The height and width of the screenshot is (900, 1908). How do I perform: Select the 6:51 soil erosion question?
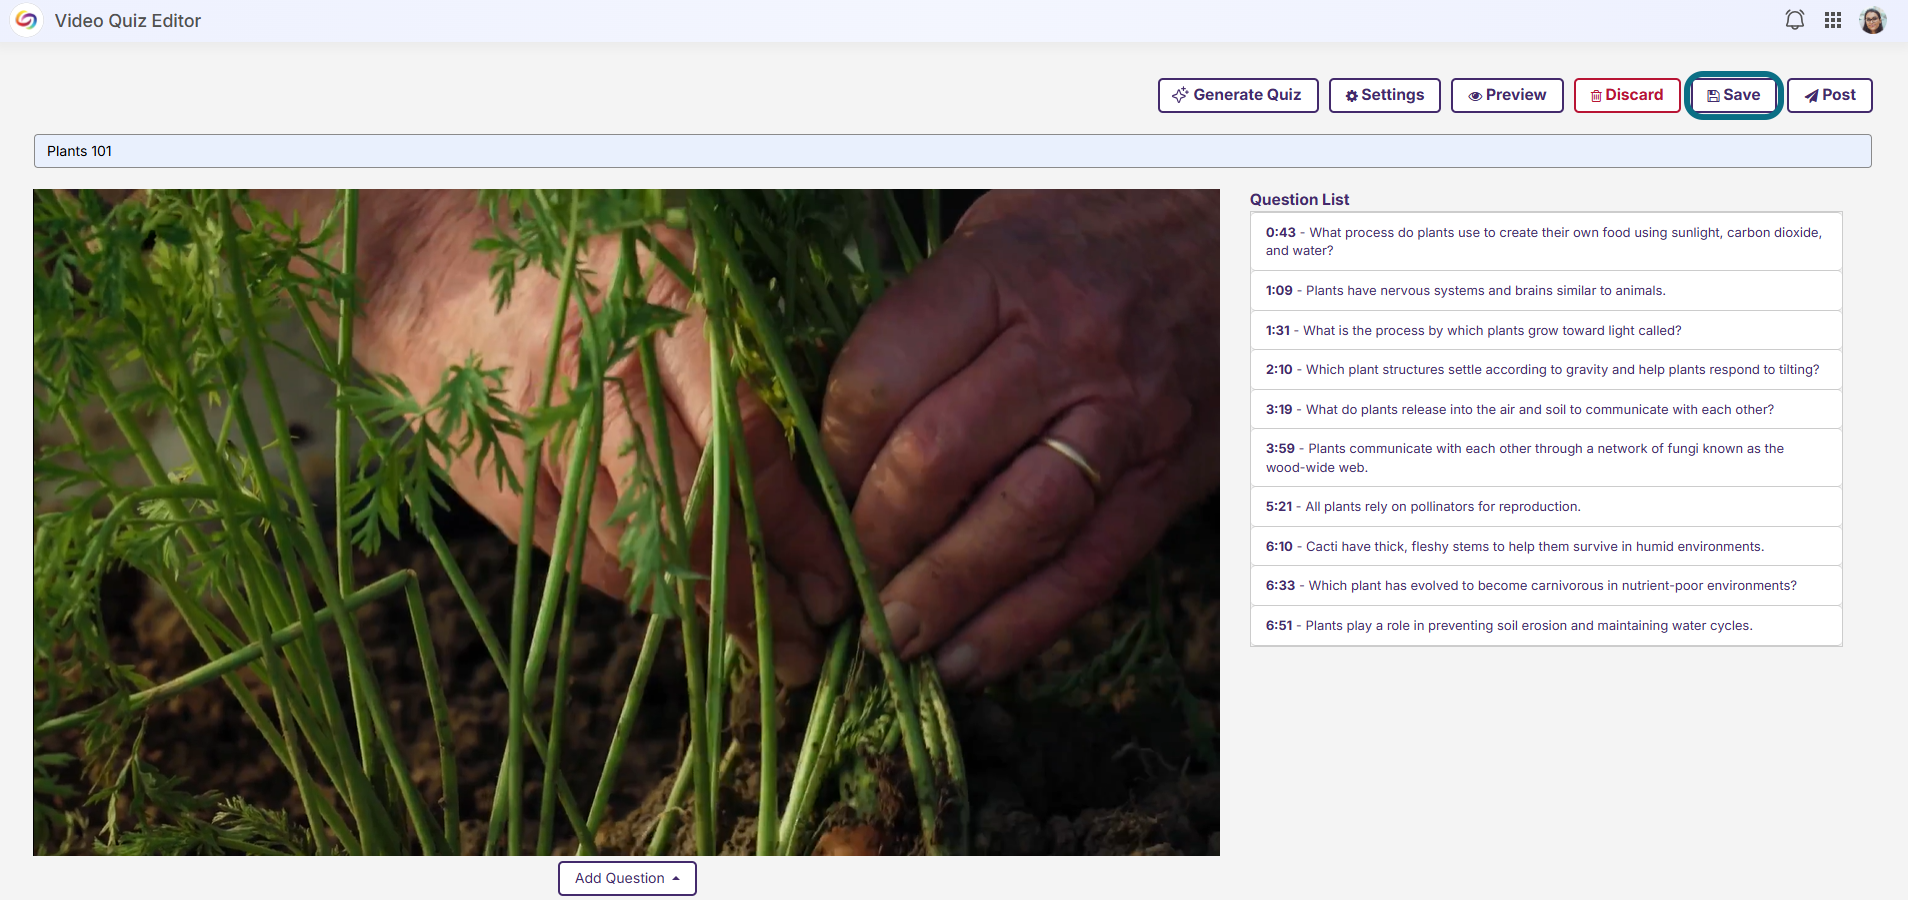click(x=1546, y=626)
